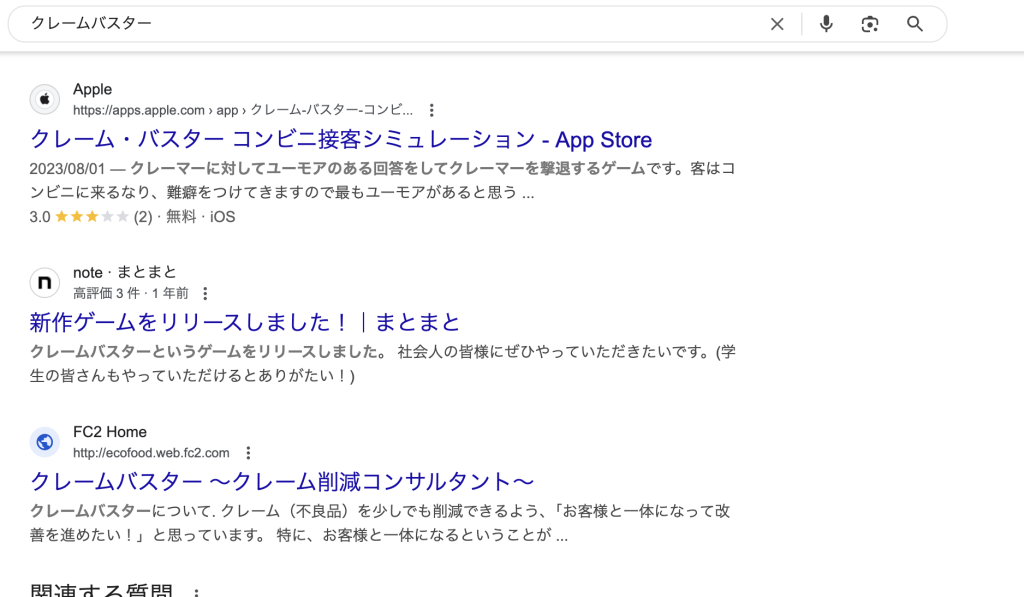Click the note snippet about 社会人の皆様
Image resolution: width=1024 pixels, height=597 pixels.
click(x=383, y=363)
